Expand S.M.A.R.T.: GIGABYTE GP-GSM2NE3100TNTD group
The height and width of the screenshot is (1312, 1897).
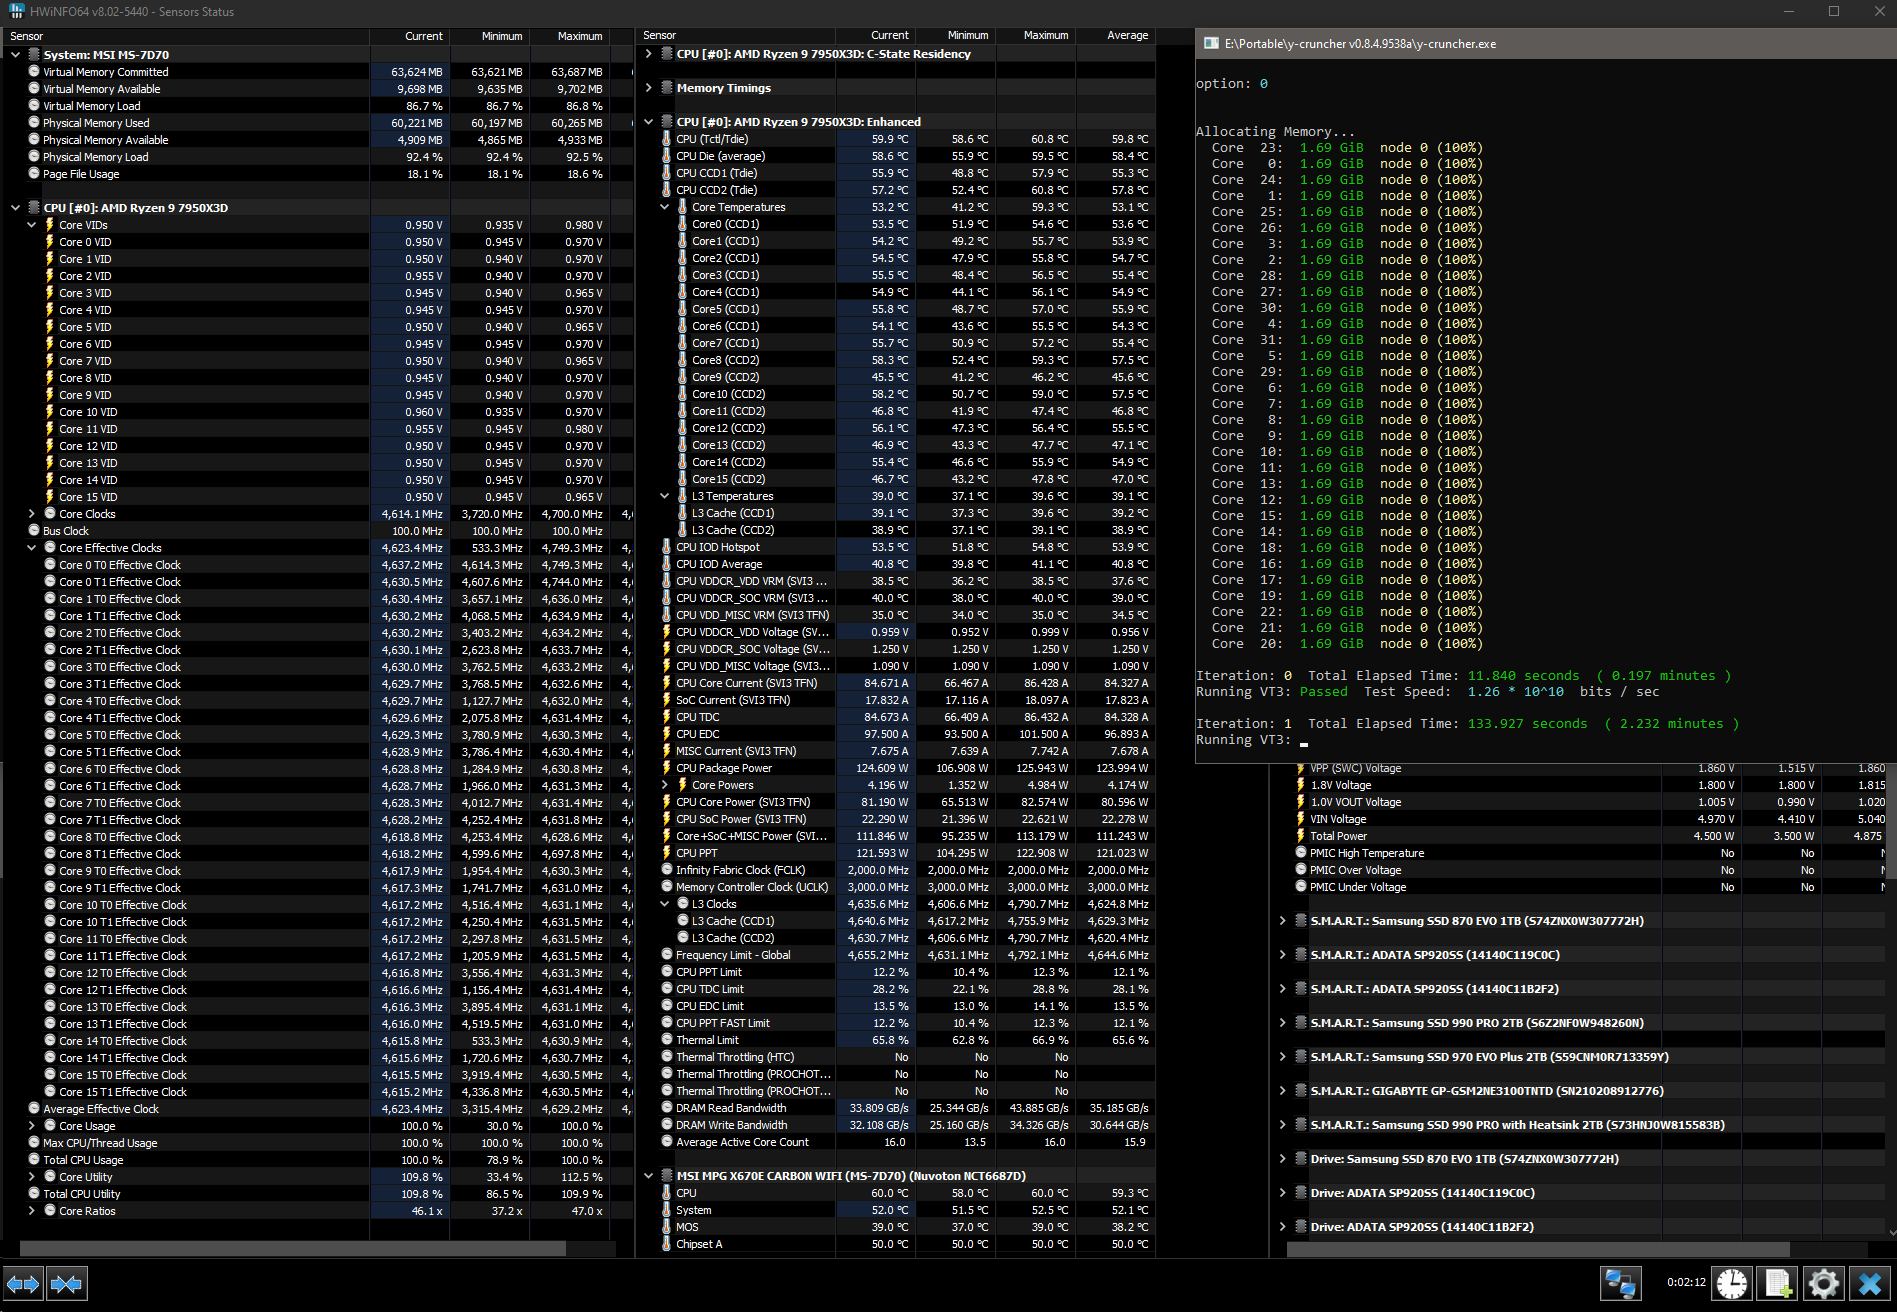tap(1282, 1091)
